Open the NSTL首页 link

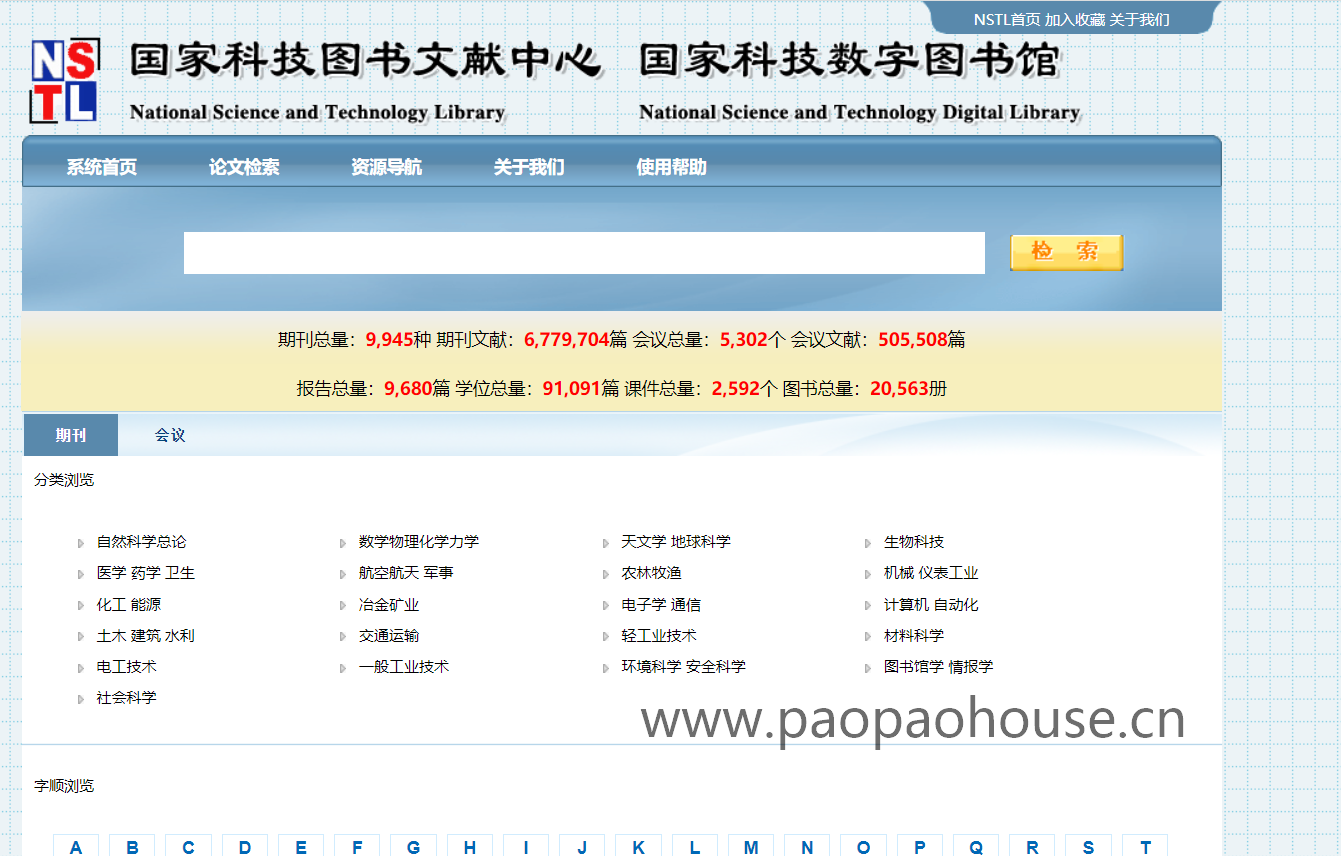[1007, 19]
